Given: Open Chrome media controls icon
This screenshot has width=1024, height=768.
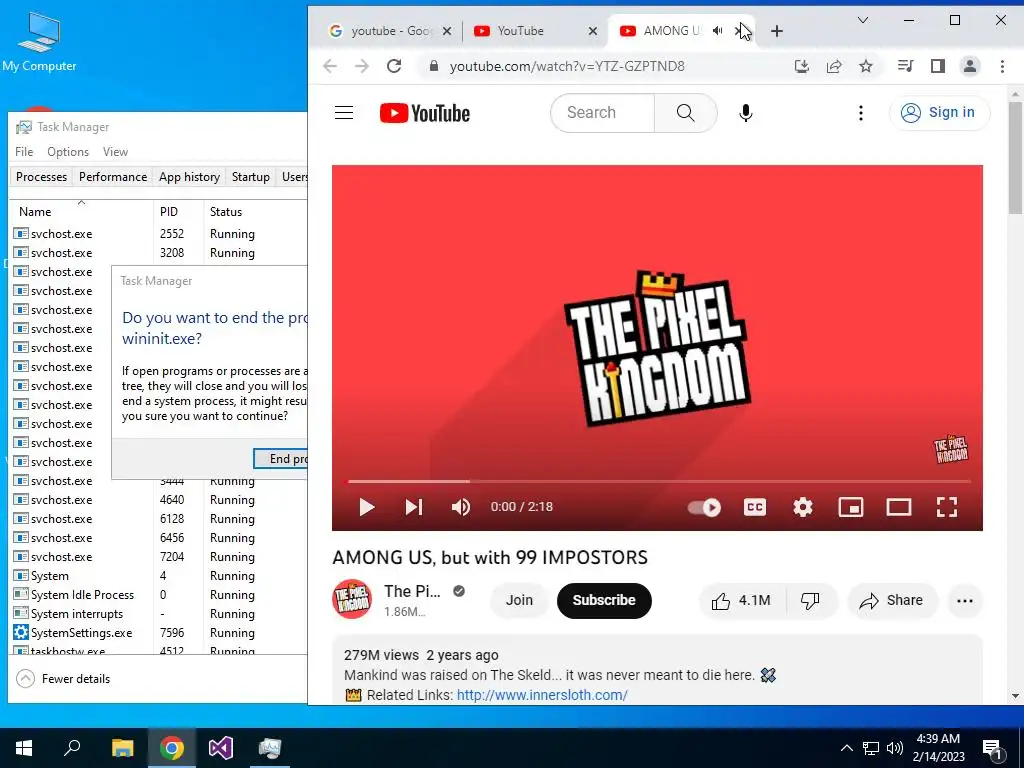Looking at the screenshot, I should click(905, 66).
